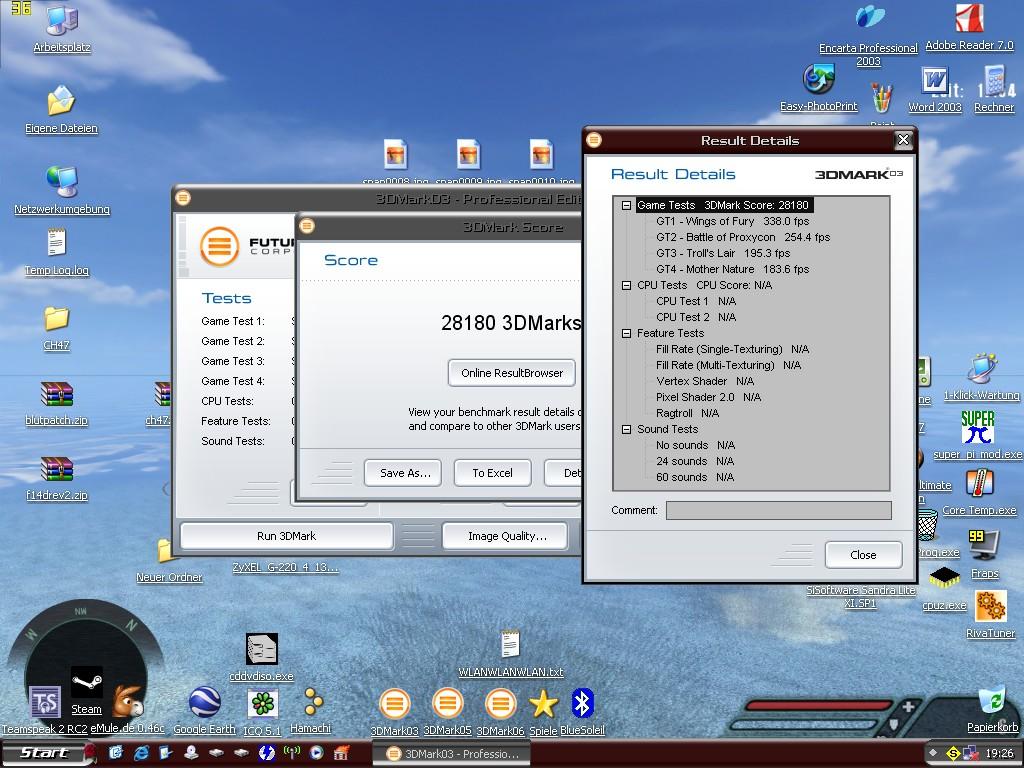1024x768 pixels.
Task: Select the Pixel Shader 2.0 row
Action: 709,397
